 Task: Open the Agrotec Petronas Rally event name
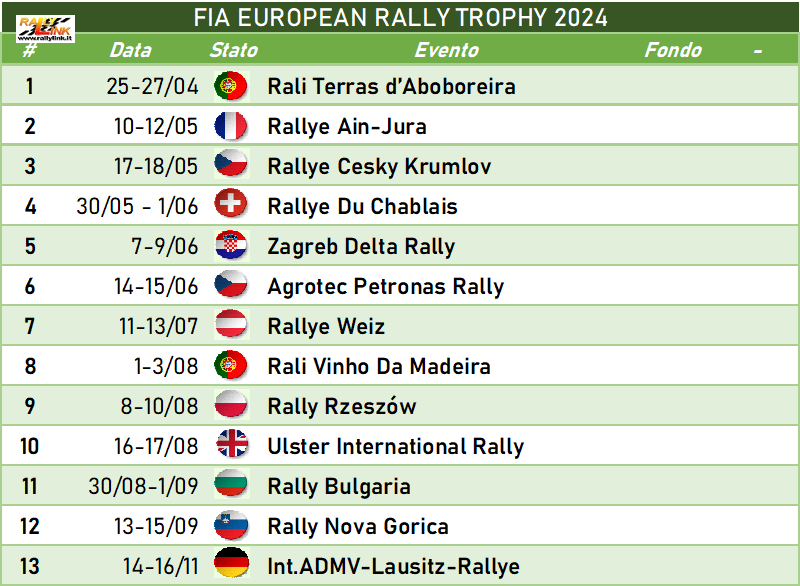tap(386, 287)
